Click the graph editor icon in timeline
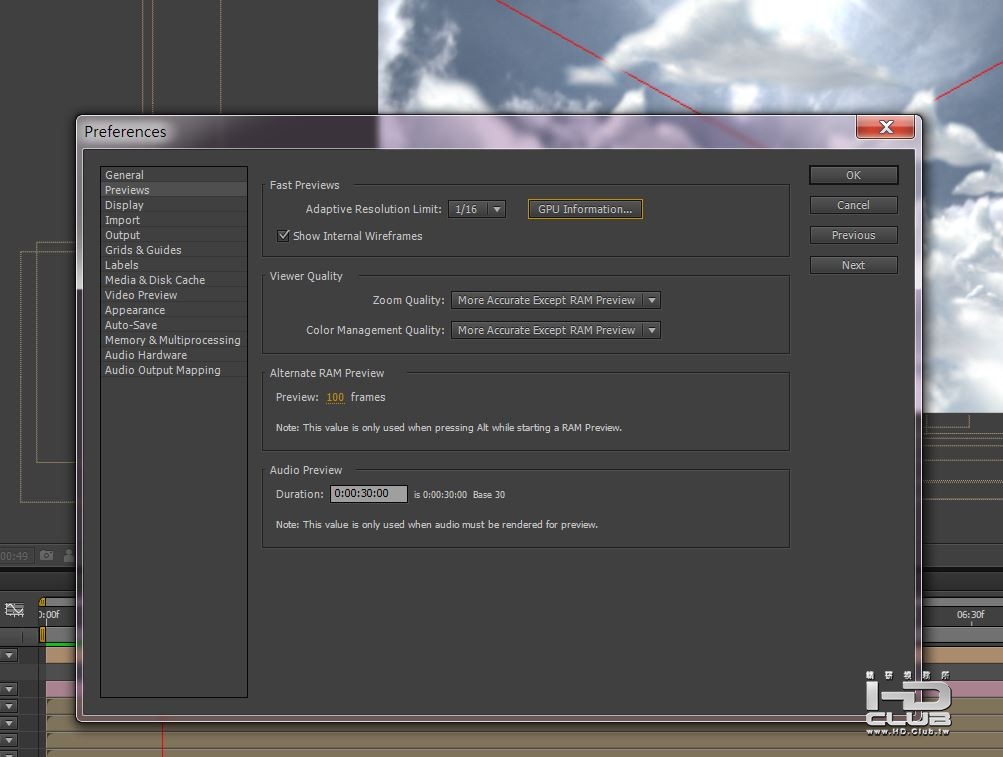The height and width of the screenshot is (757, 1003). 14,610
